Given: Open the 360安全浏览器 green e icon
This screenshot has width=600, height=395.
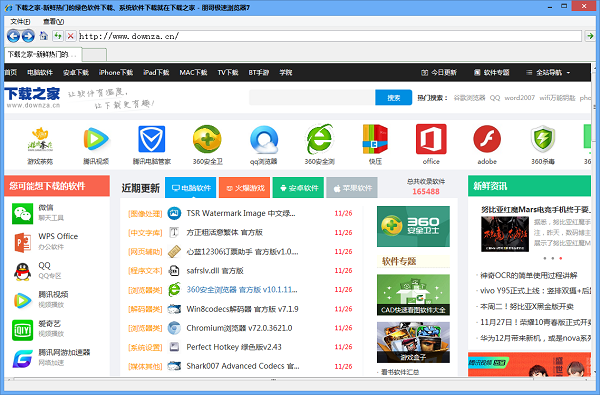Looking at the screenshot, I should 320,139.
